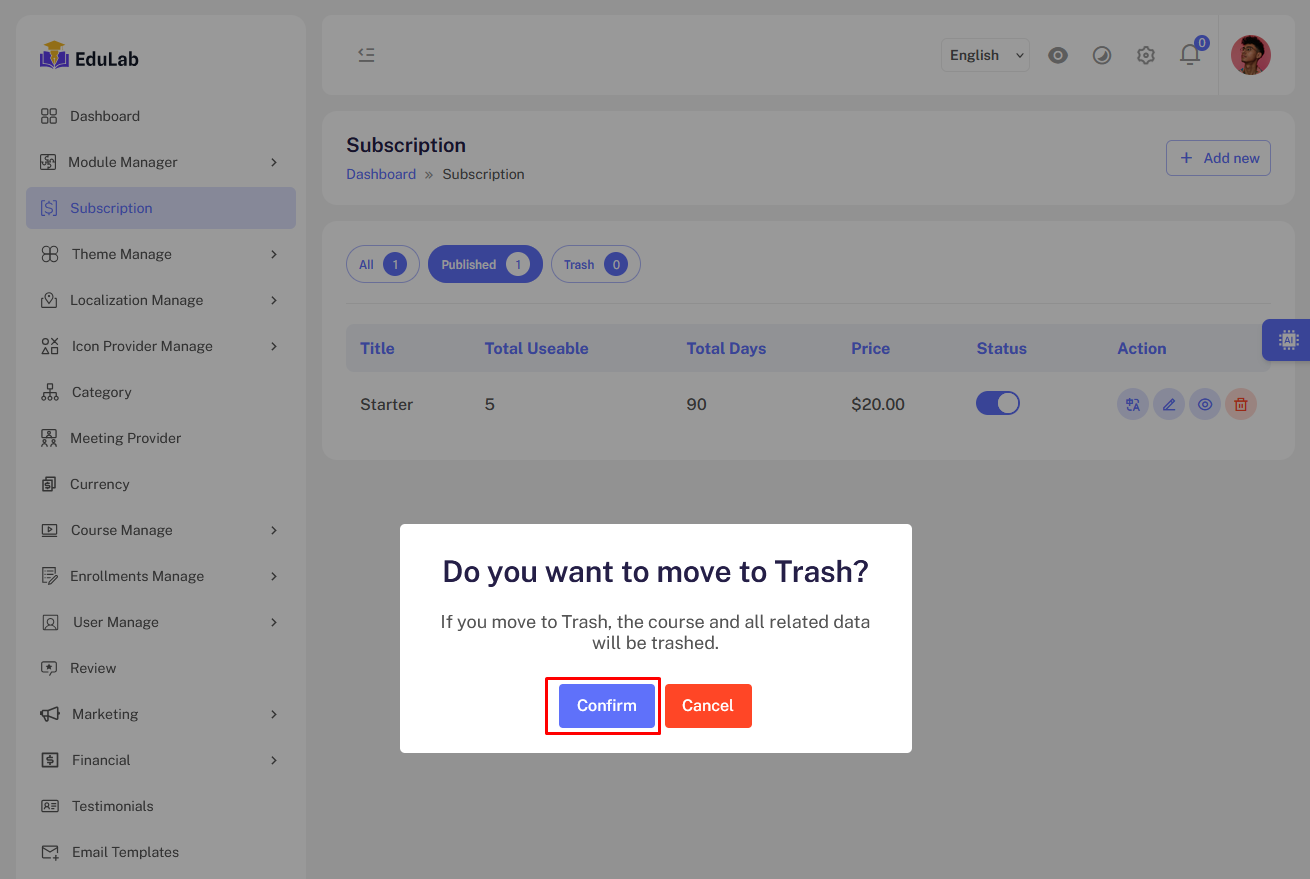Expand the Module Manager menu
Screen dimensions: 1310x879
click(x=160, y=162)
